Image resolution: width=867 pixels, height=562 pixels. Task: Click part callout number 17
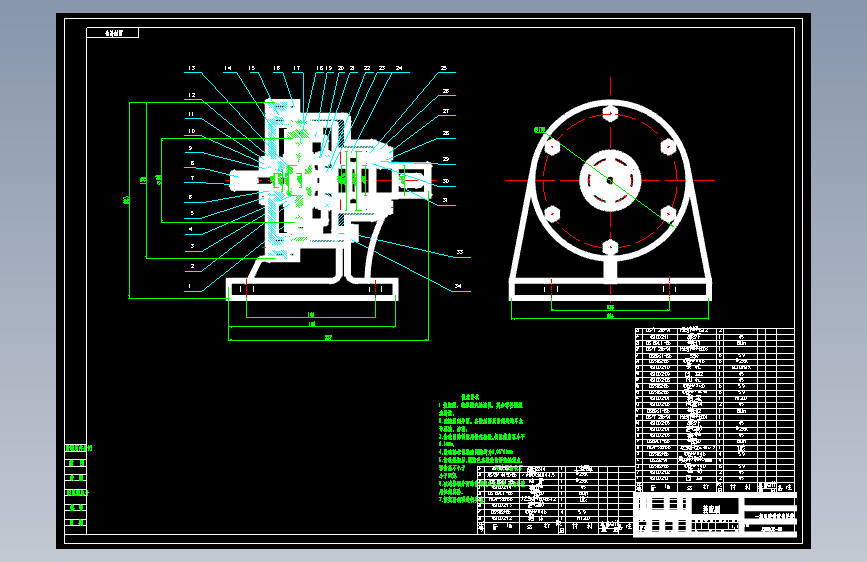click(297, 68)
